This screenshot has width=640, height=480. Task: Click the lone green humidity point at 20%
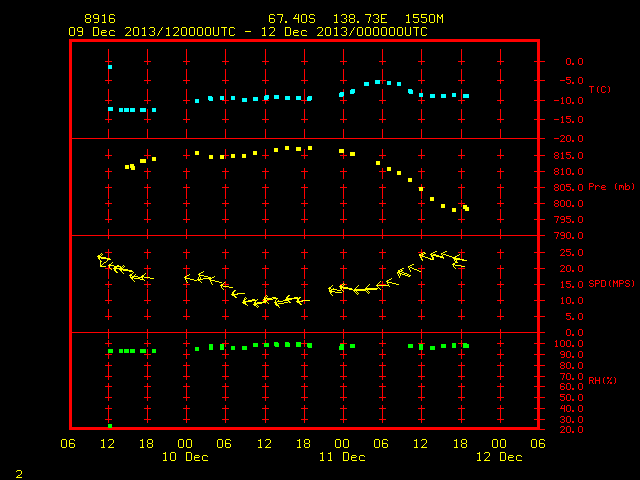click(x=110, y=426)
